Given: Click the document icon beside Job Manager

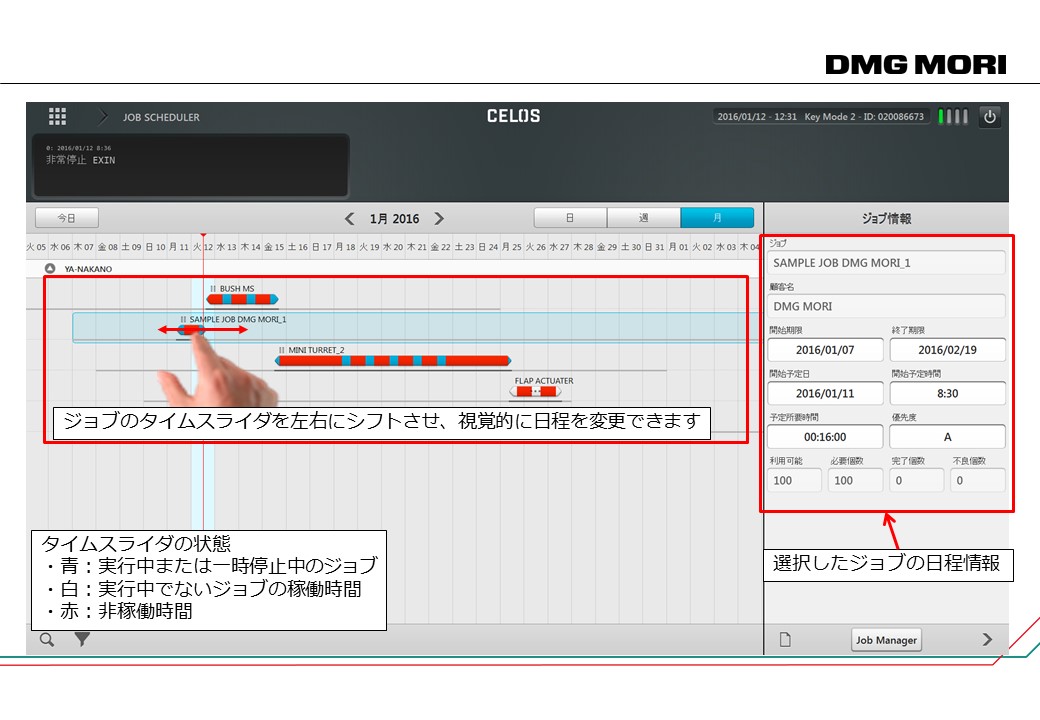Looking at the screenshot, I should (785, 640).
